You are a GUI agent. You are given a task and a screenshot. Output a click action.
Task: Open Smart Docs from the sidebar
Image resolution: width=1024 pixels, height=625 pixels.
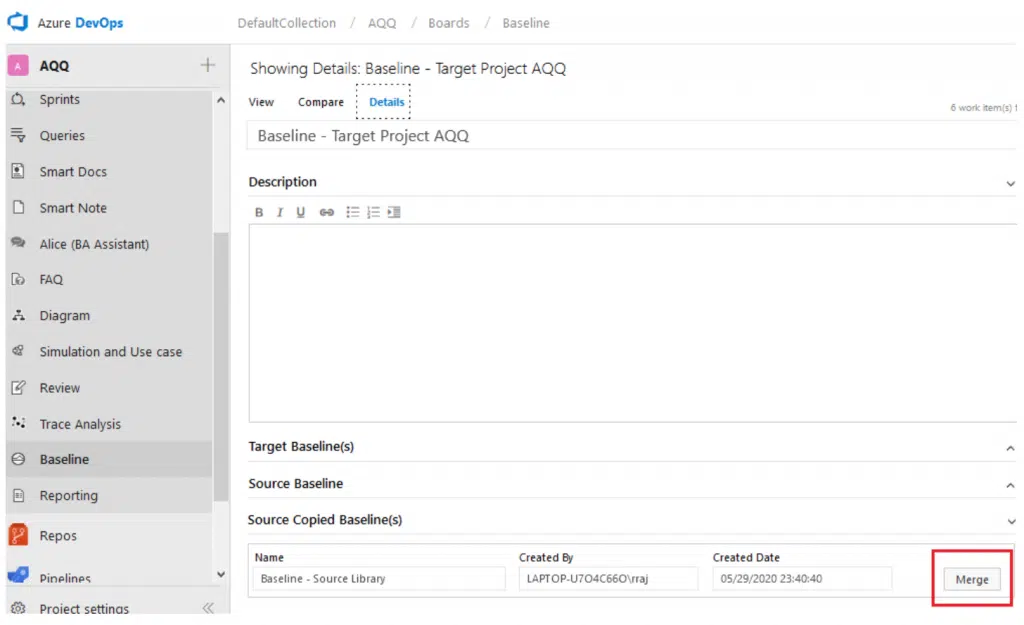coord(73,172)
